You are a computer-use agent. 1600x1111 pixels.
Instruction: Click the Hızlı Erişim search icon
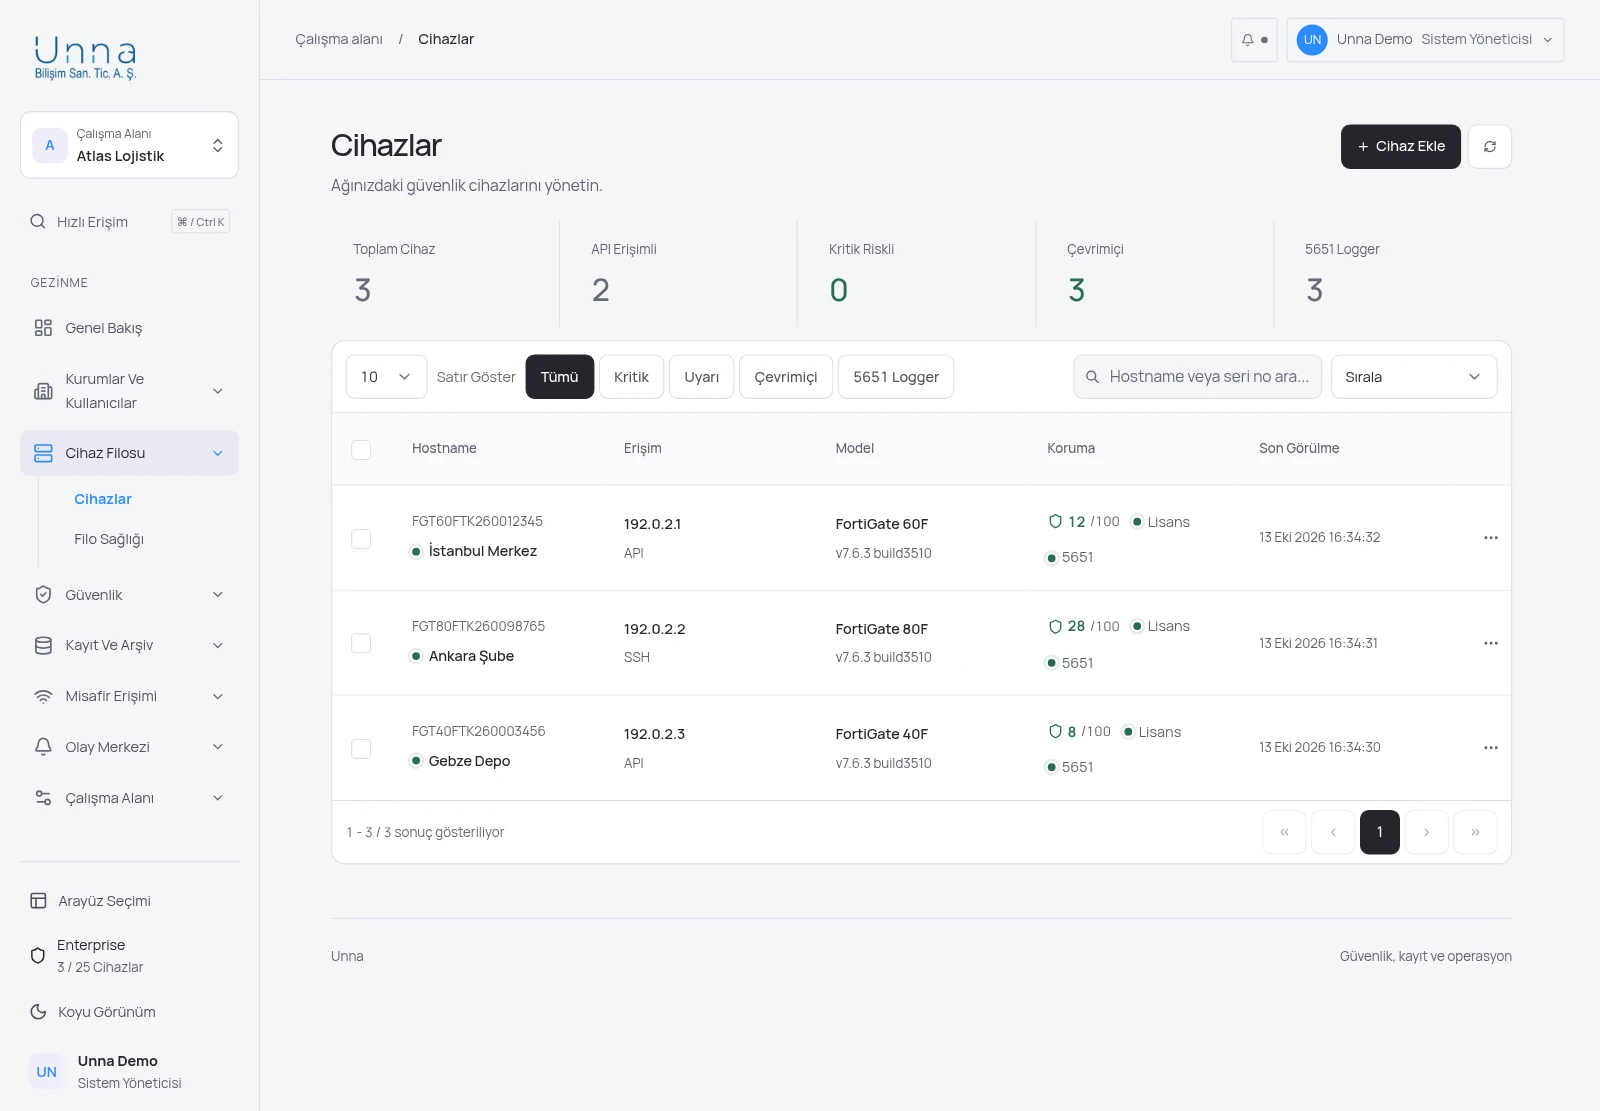coord(38,222)
